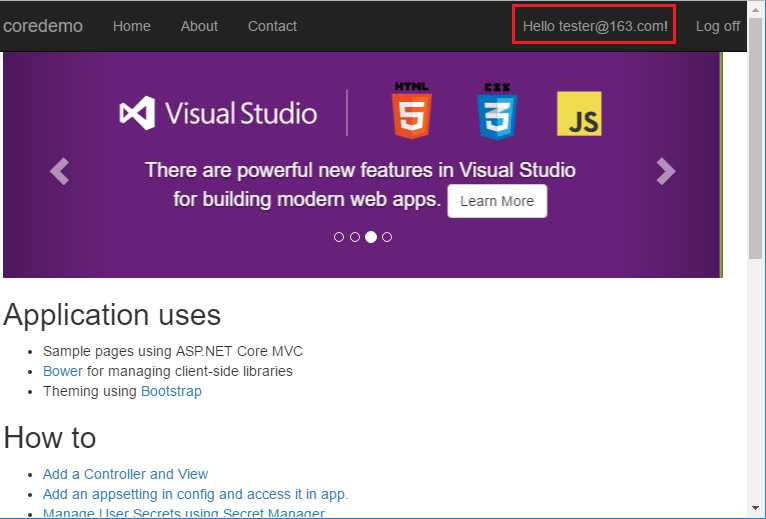Click the vertical scrollbar thumb
The height and width of the screenshot is (519, 766).
pyautogui.click(x=756, y=150)
